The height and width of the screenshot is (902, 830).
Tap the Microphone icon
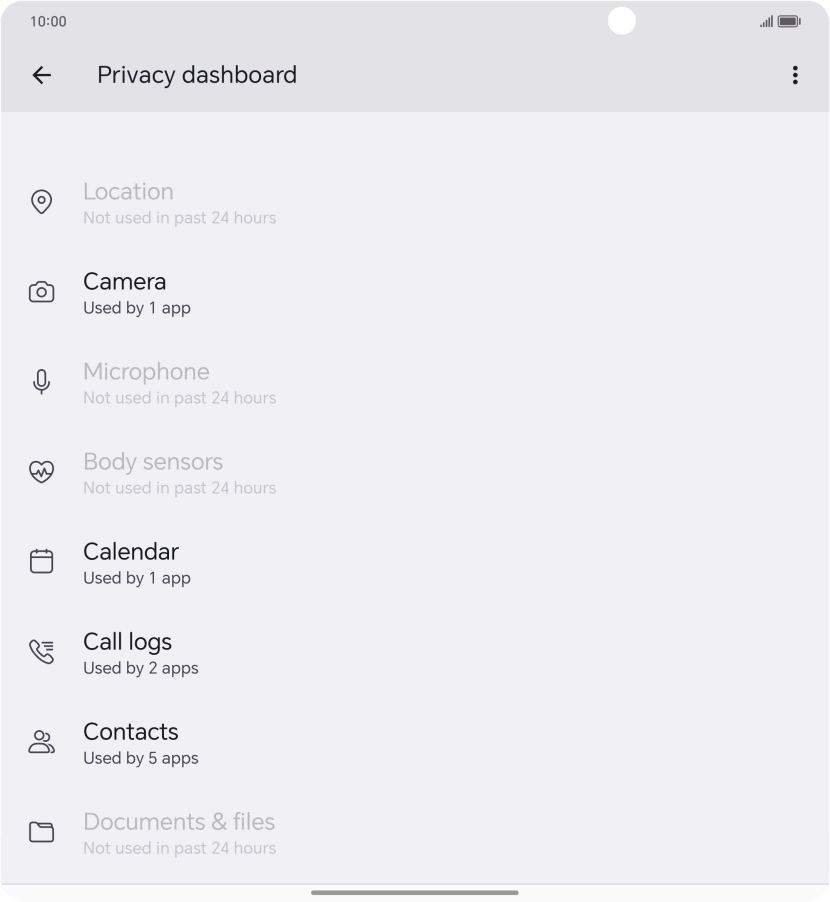coord(41,382)
